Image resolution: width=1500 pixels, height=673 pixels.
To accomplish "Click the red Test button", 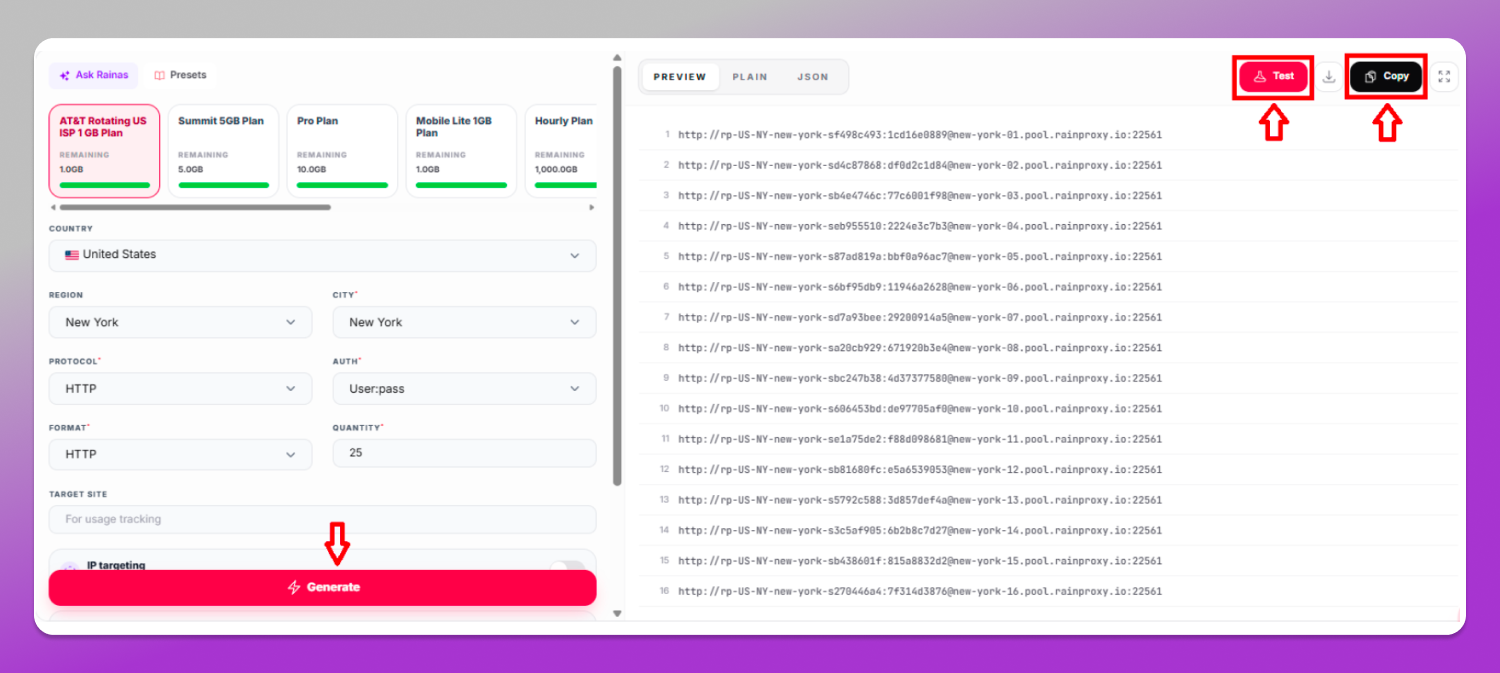I will point(1274,76).
